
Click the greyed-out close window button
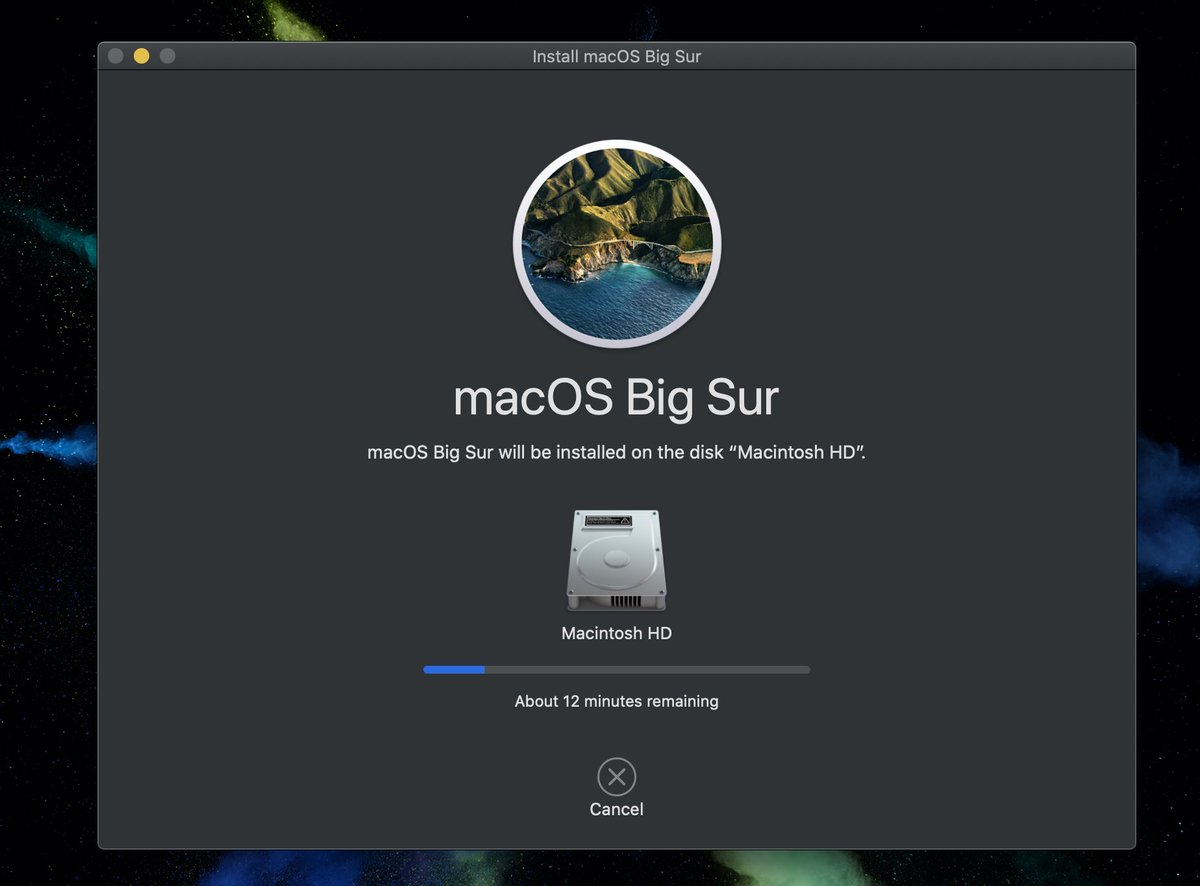coord(115,56)
